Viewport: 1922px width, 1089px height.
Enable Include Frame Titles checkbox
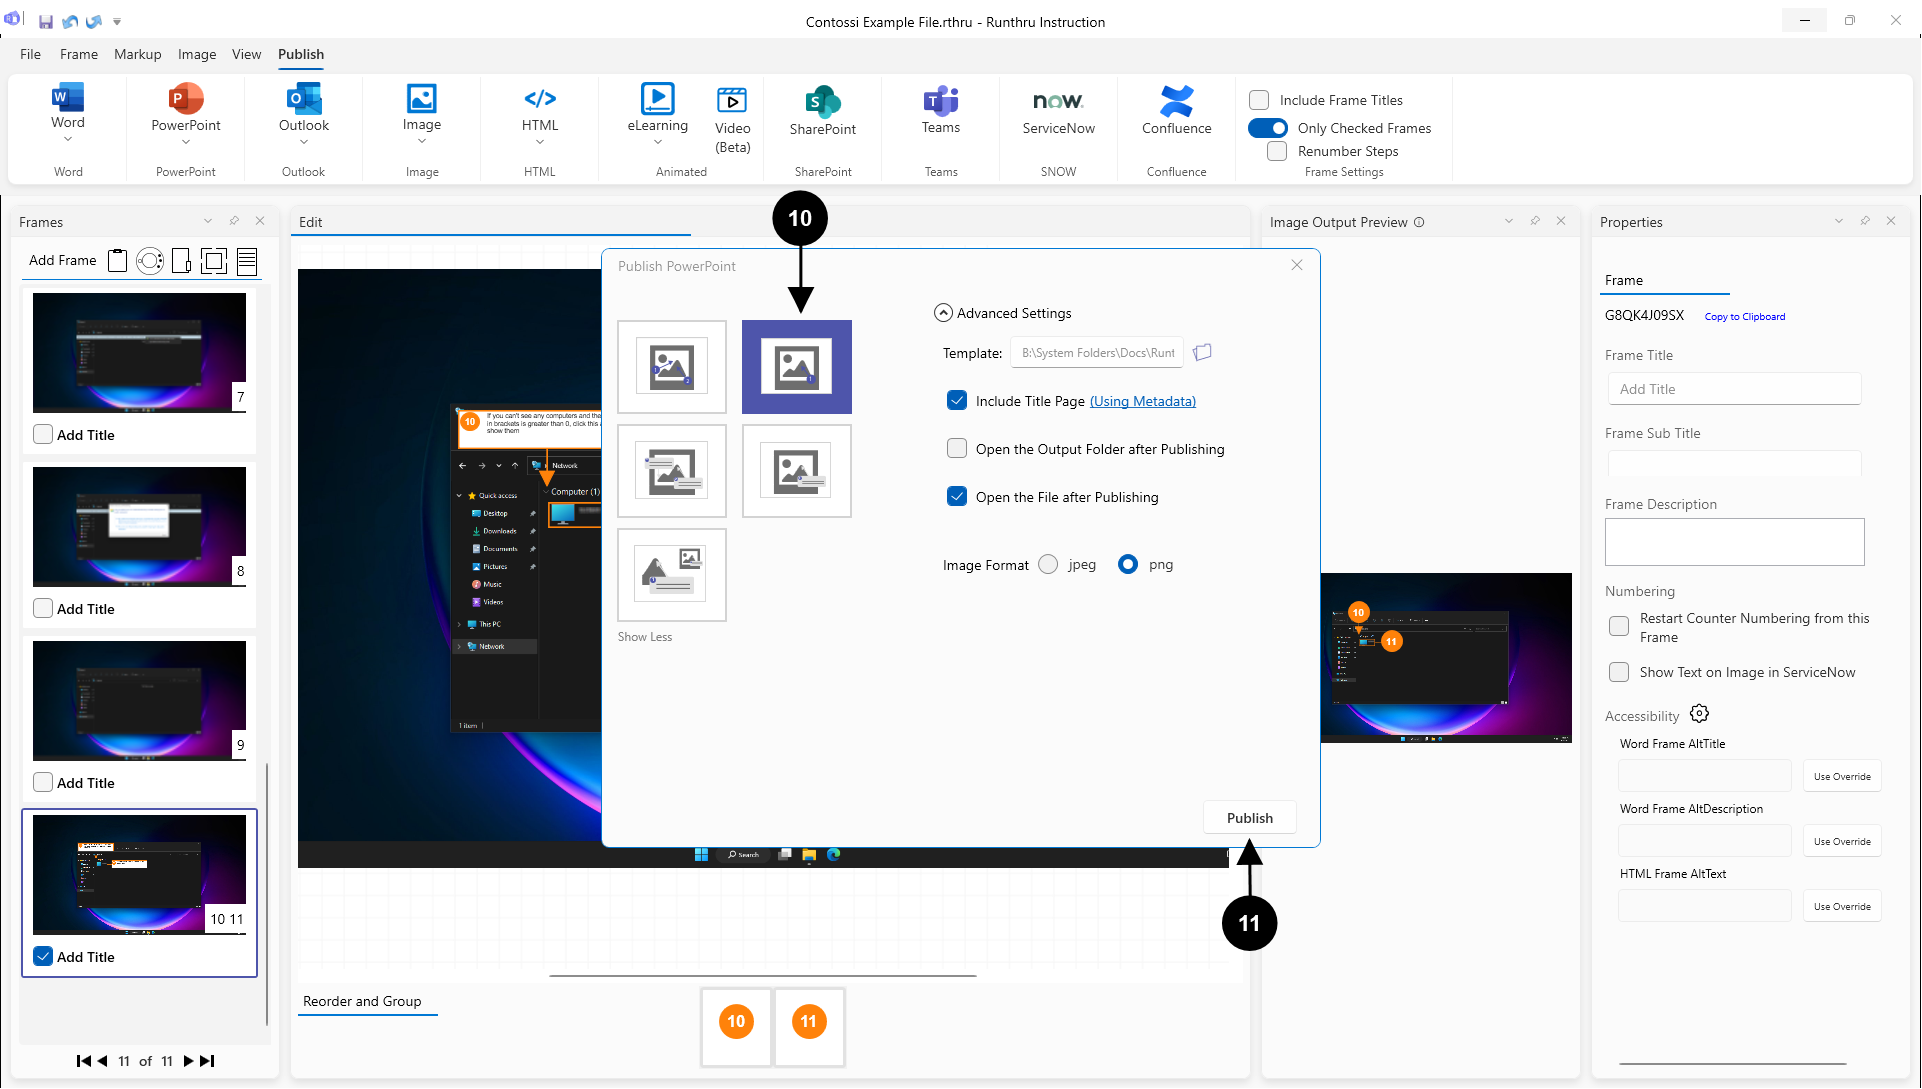pos(1259,100)
